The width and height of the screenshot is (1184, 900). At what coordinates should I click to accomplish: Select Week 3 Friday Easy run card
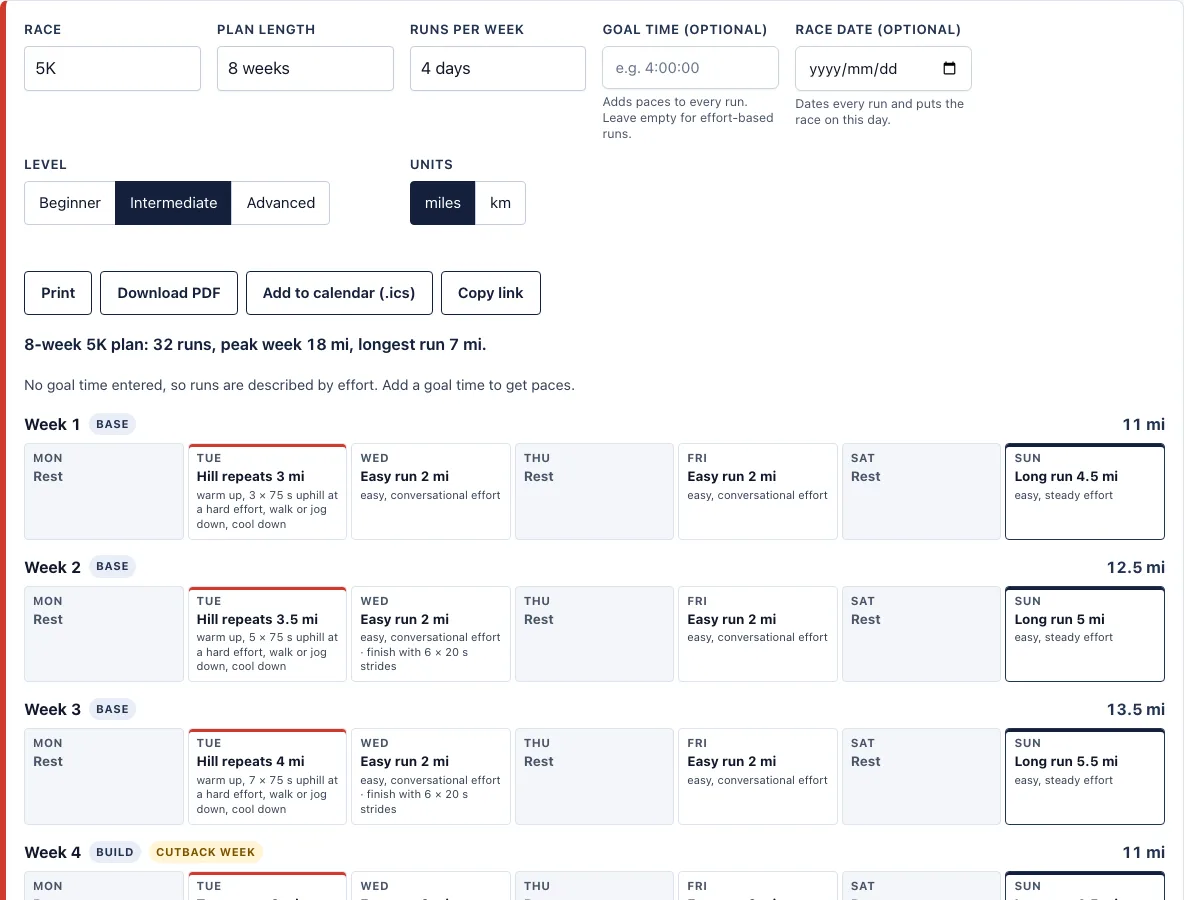click(x=757, y=776)
